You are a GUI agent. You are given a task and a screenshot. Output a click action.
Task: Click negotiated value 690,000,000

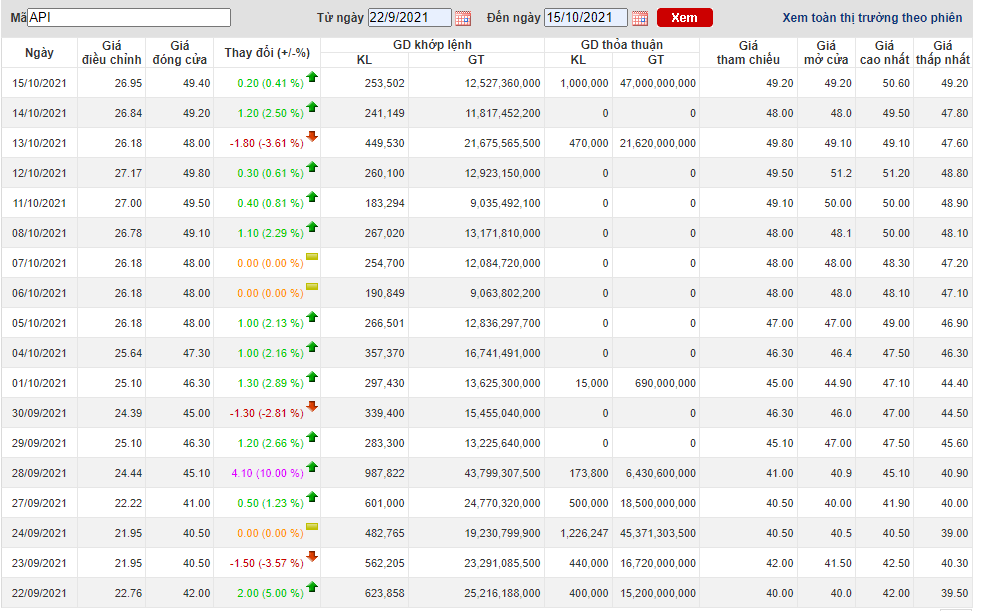tap(665, 383)
